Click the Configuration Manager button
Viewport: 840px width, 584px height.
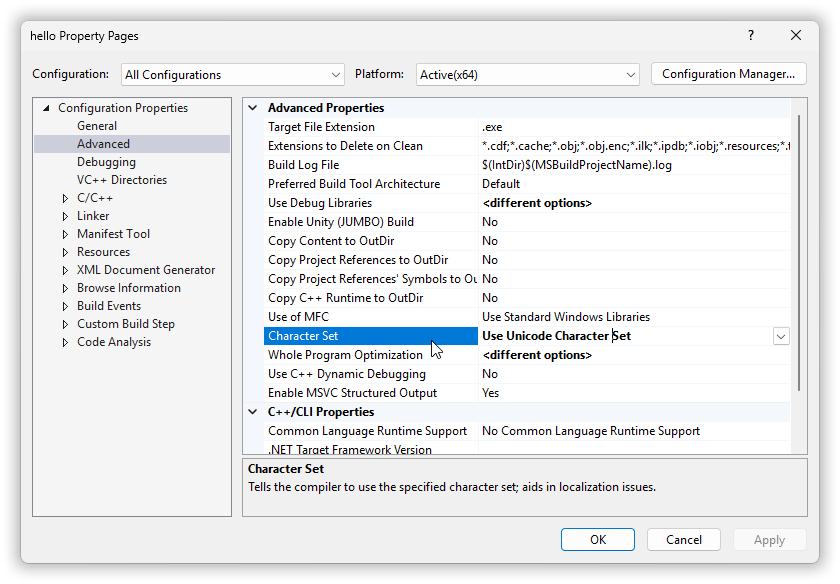(728, 74)
